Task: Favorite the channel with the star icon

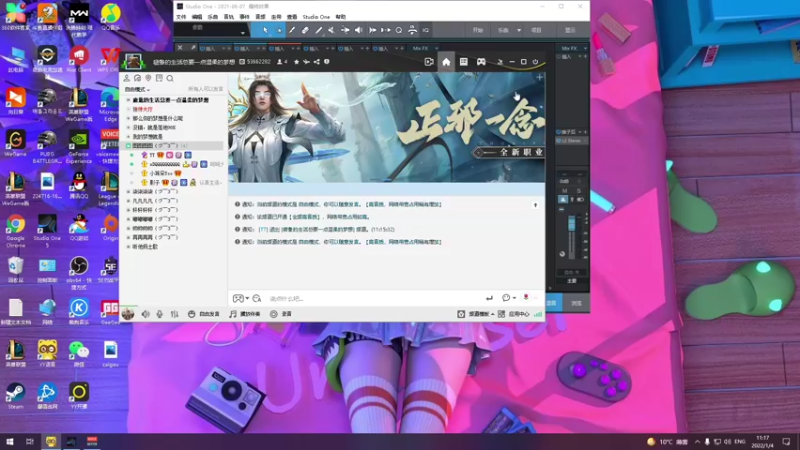Action: [x=296, y=62]
